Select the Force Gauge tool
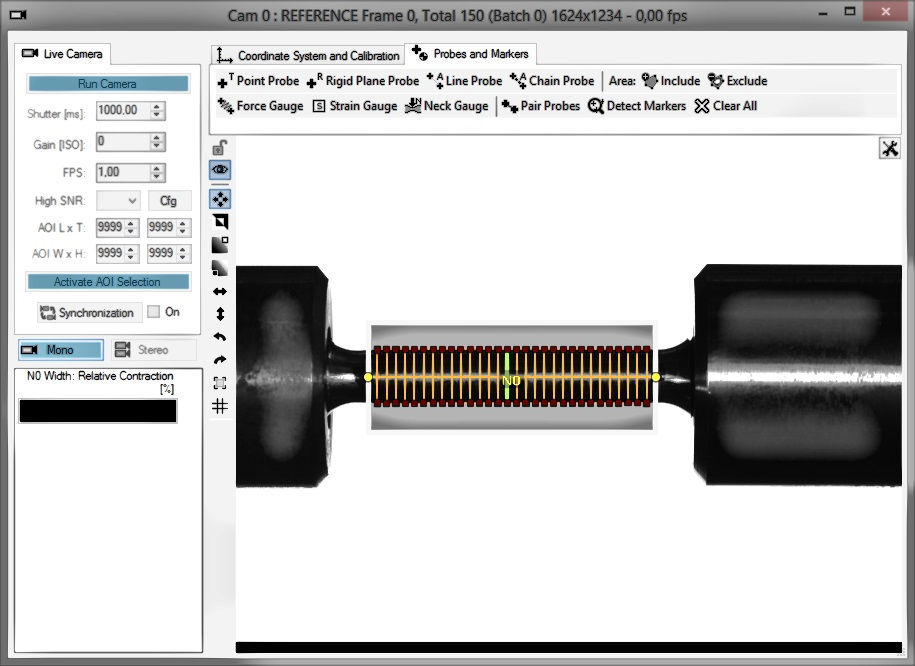 pyautogui.click(x=260, y=106)
